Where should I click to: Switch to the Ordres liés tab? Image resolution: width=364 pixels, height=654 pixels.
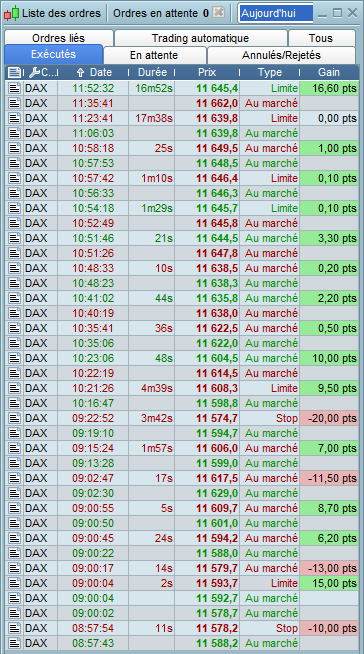click(x=59, y=38)
